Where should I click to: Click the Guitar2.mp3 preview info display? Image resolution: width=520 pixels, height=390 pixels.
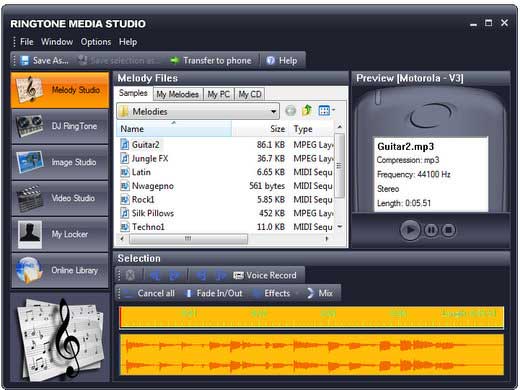(x=431, y=174)
